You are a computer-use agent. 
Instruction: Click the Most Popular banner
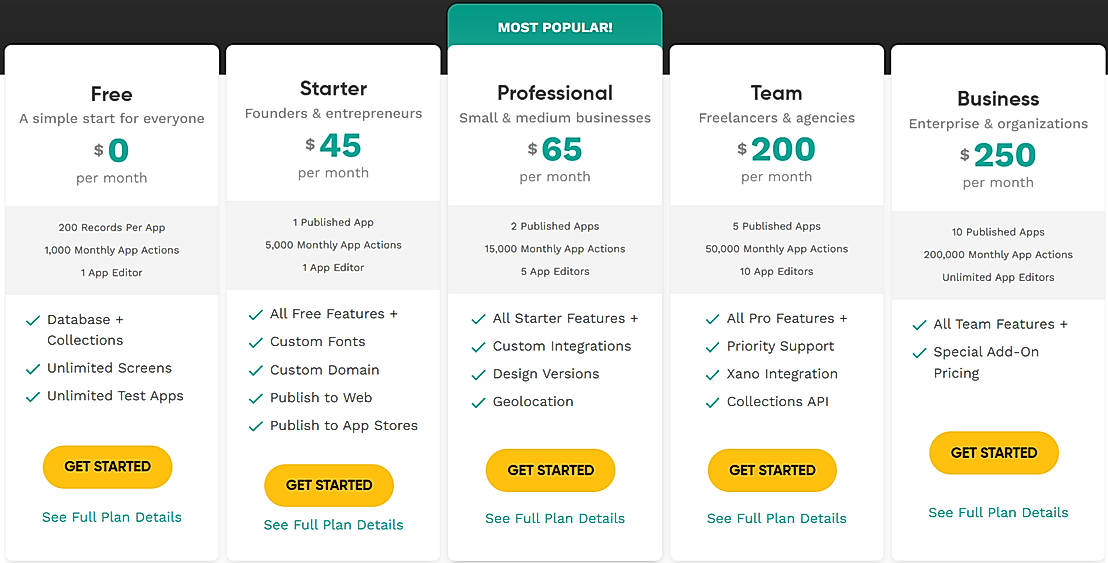coord(555,28)
